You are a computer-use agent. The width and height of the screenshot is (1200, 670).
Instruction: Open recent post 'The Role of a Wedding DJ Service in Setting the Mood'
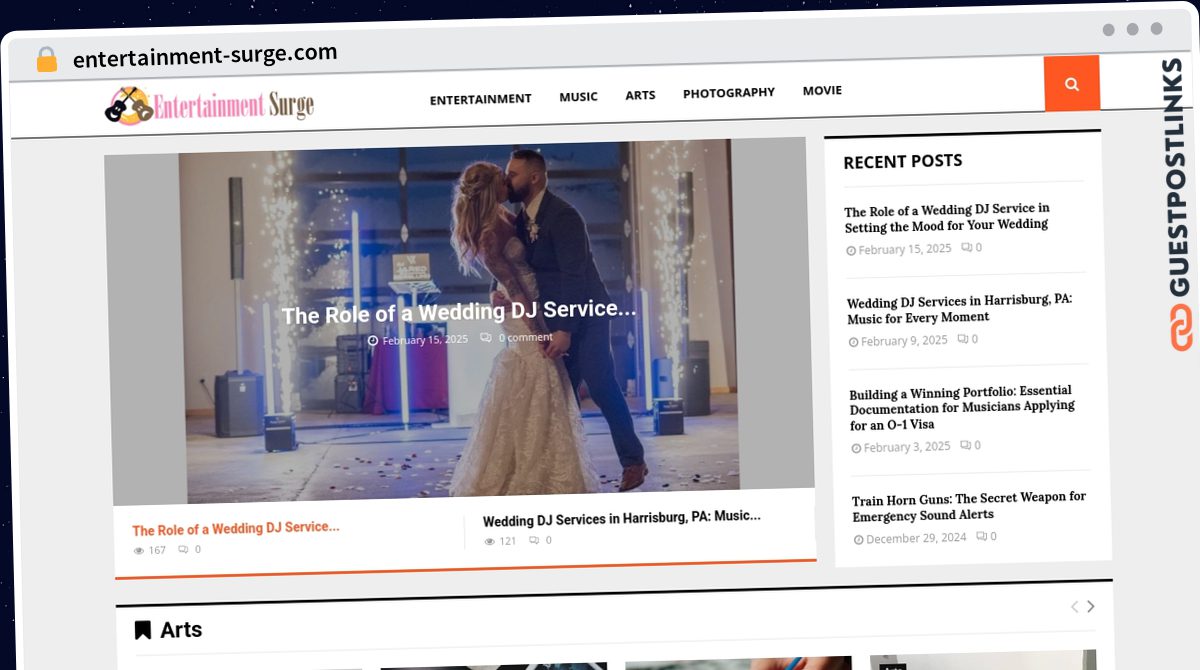pos(947,217)
